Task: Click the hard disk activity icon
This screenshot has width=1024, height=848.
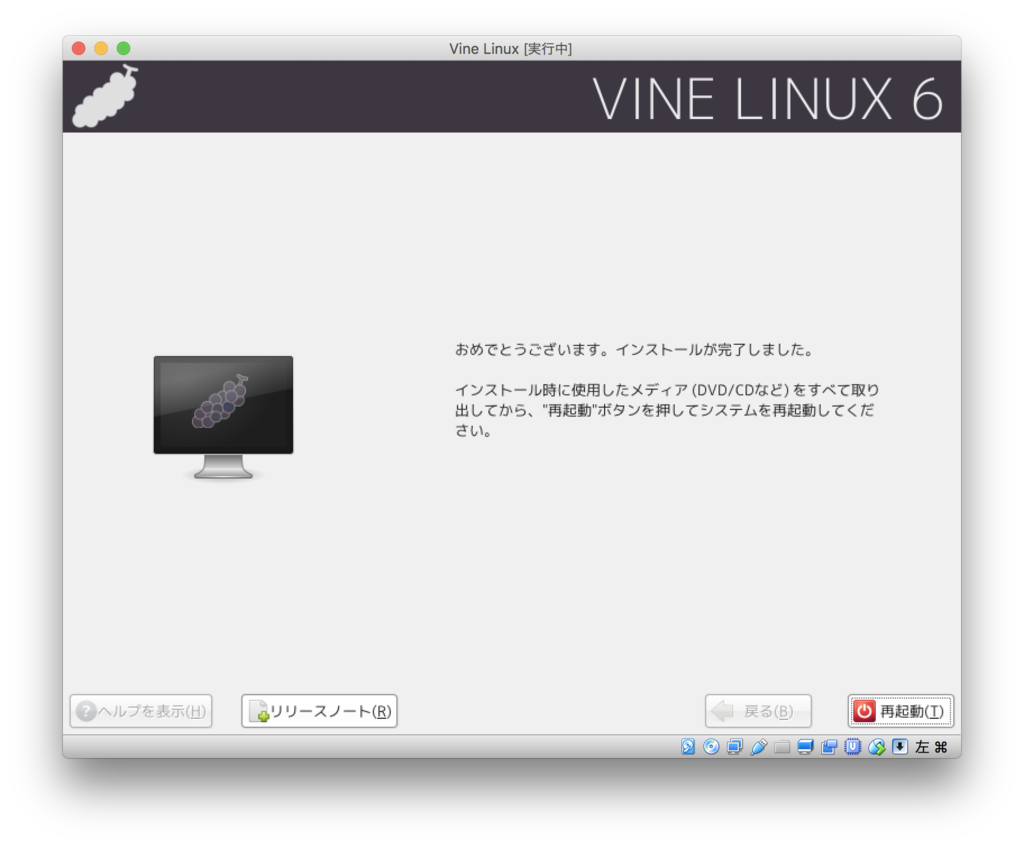Action: pos(688,747)
